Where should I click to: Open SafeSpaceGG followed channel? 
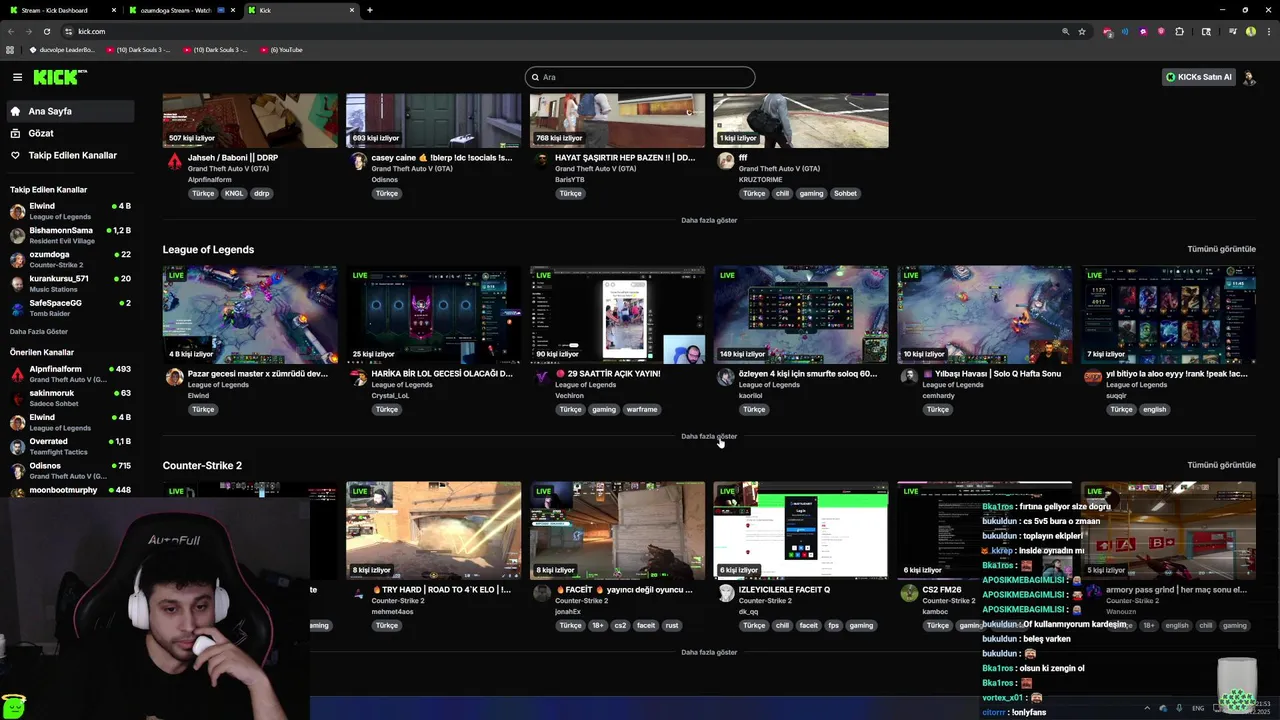click(x=70, y=307)
